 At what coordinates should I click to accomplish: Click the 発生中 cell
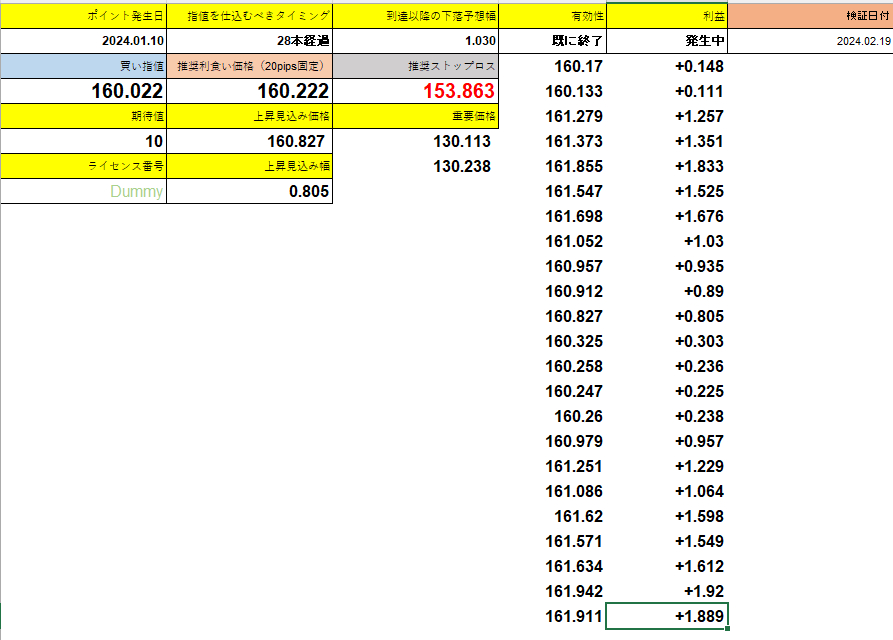(x=667, y=41)
